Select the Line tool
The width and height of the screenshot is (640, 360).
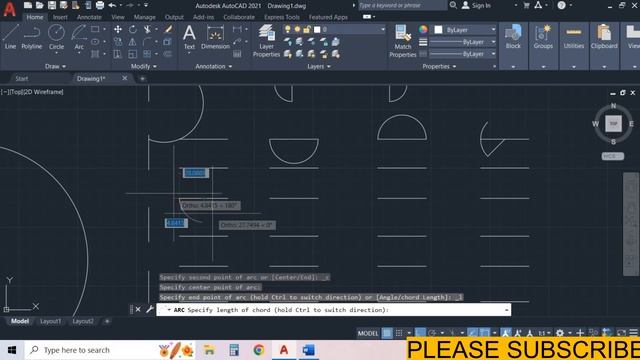pos(10,37)
